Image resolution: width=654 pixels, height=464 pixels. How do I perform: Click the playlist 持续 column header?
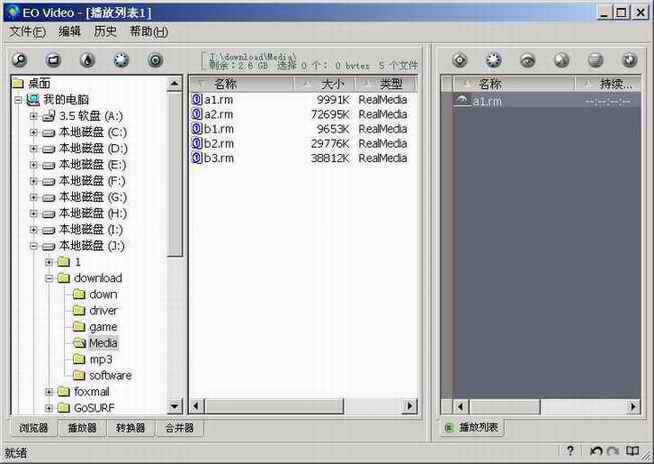coord(608,84)
